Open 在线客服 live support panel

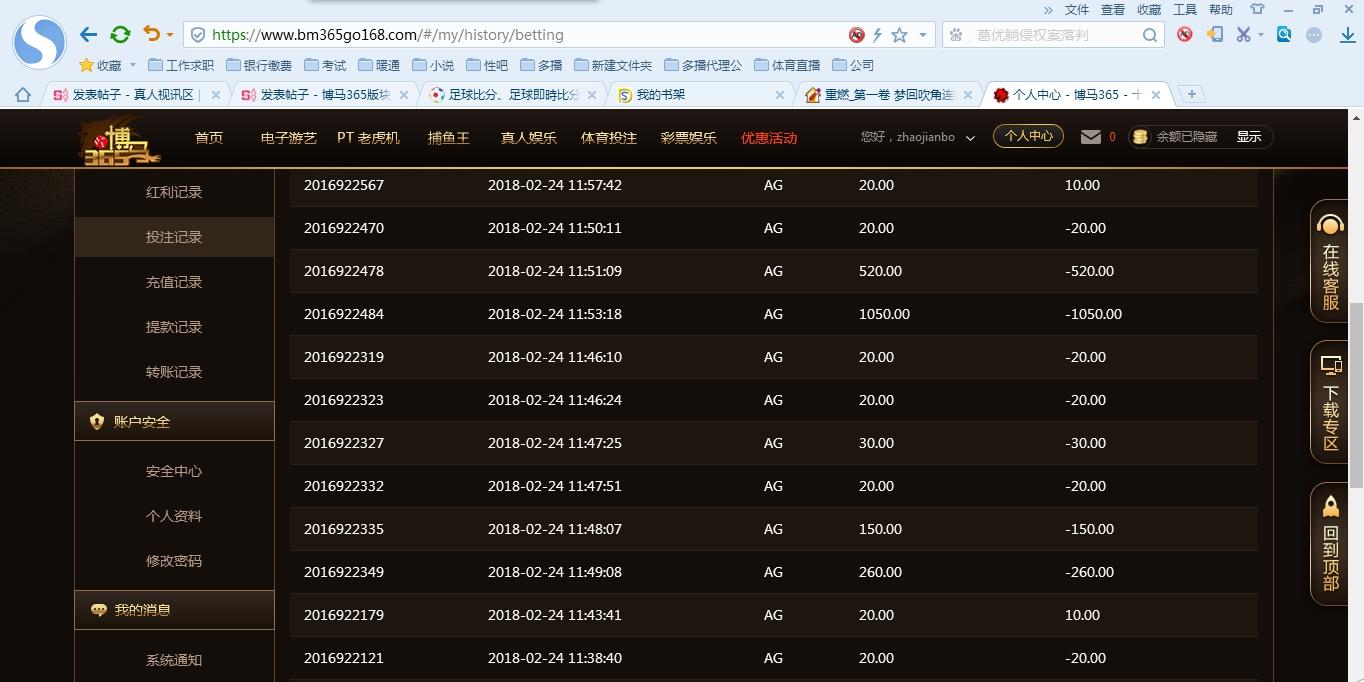click(x=1330, y=262)
